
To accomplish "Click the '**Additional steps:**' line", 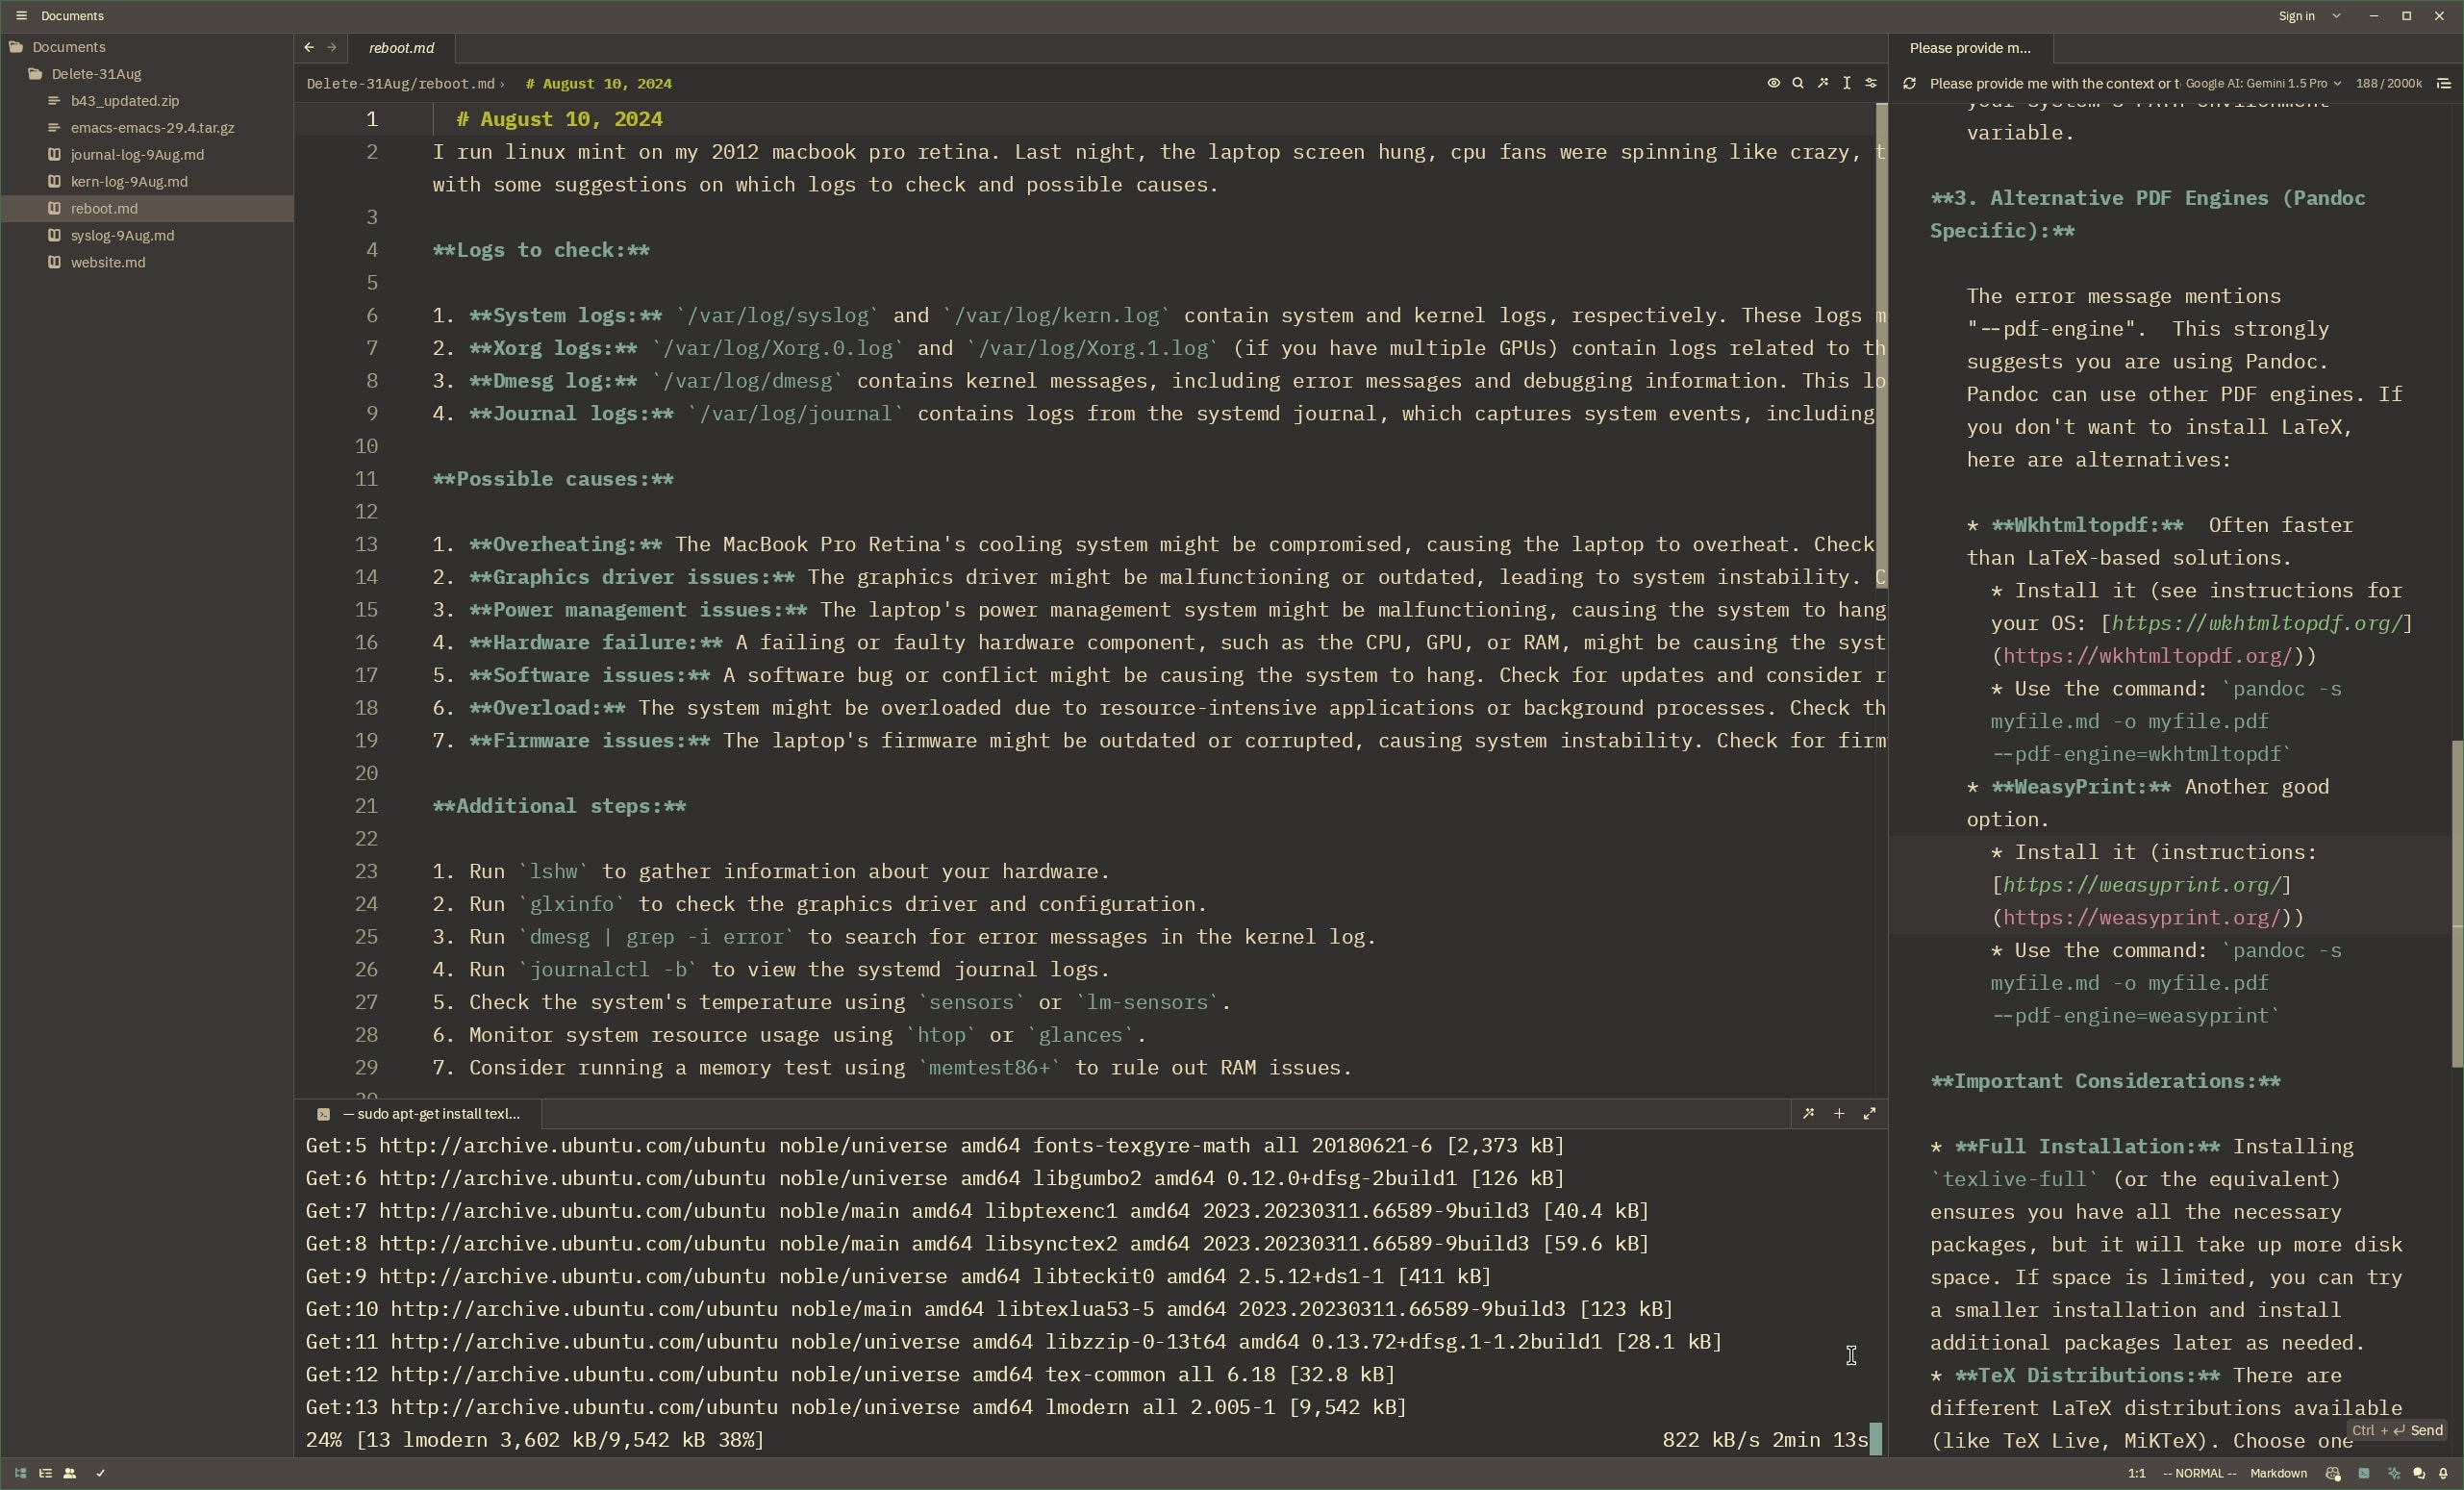I will click(x=559, y=806).
